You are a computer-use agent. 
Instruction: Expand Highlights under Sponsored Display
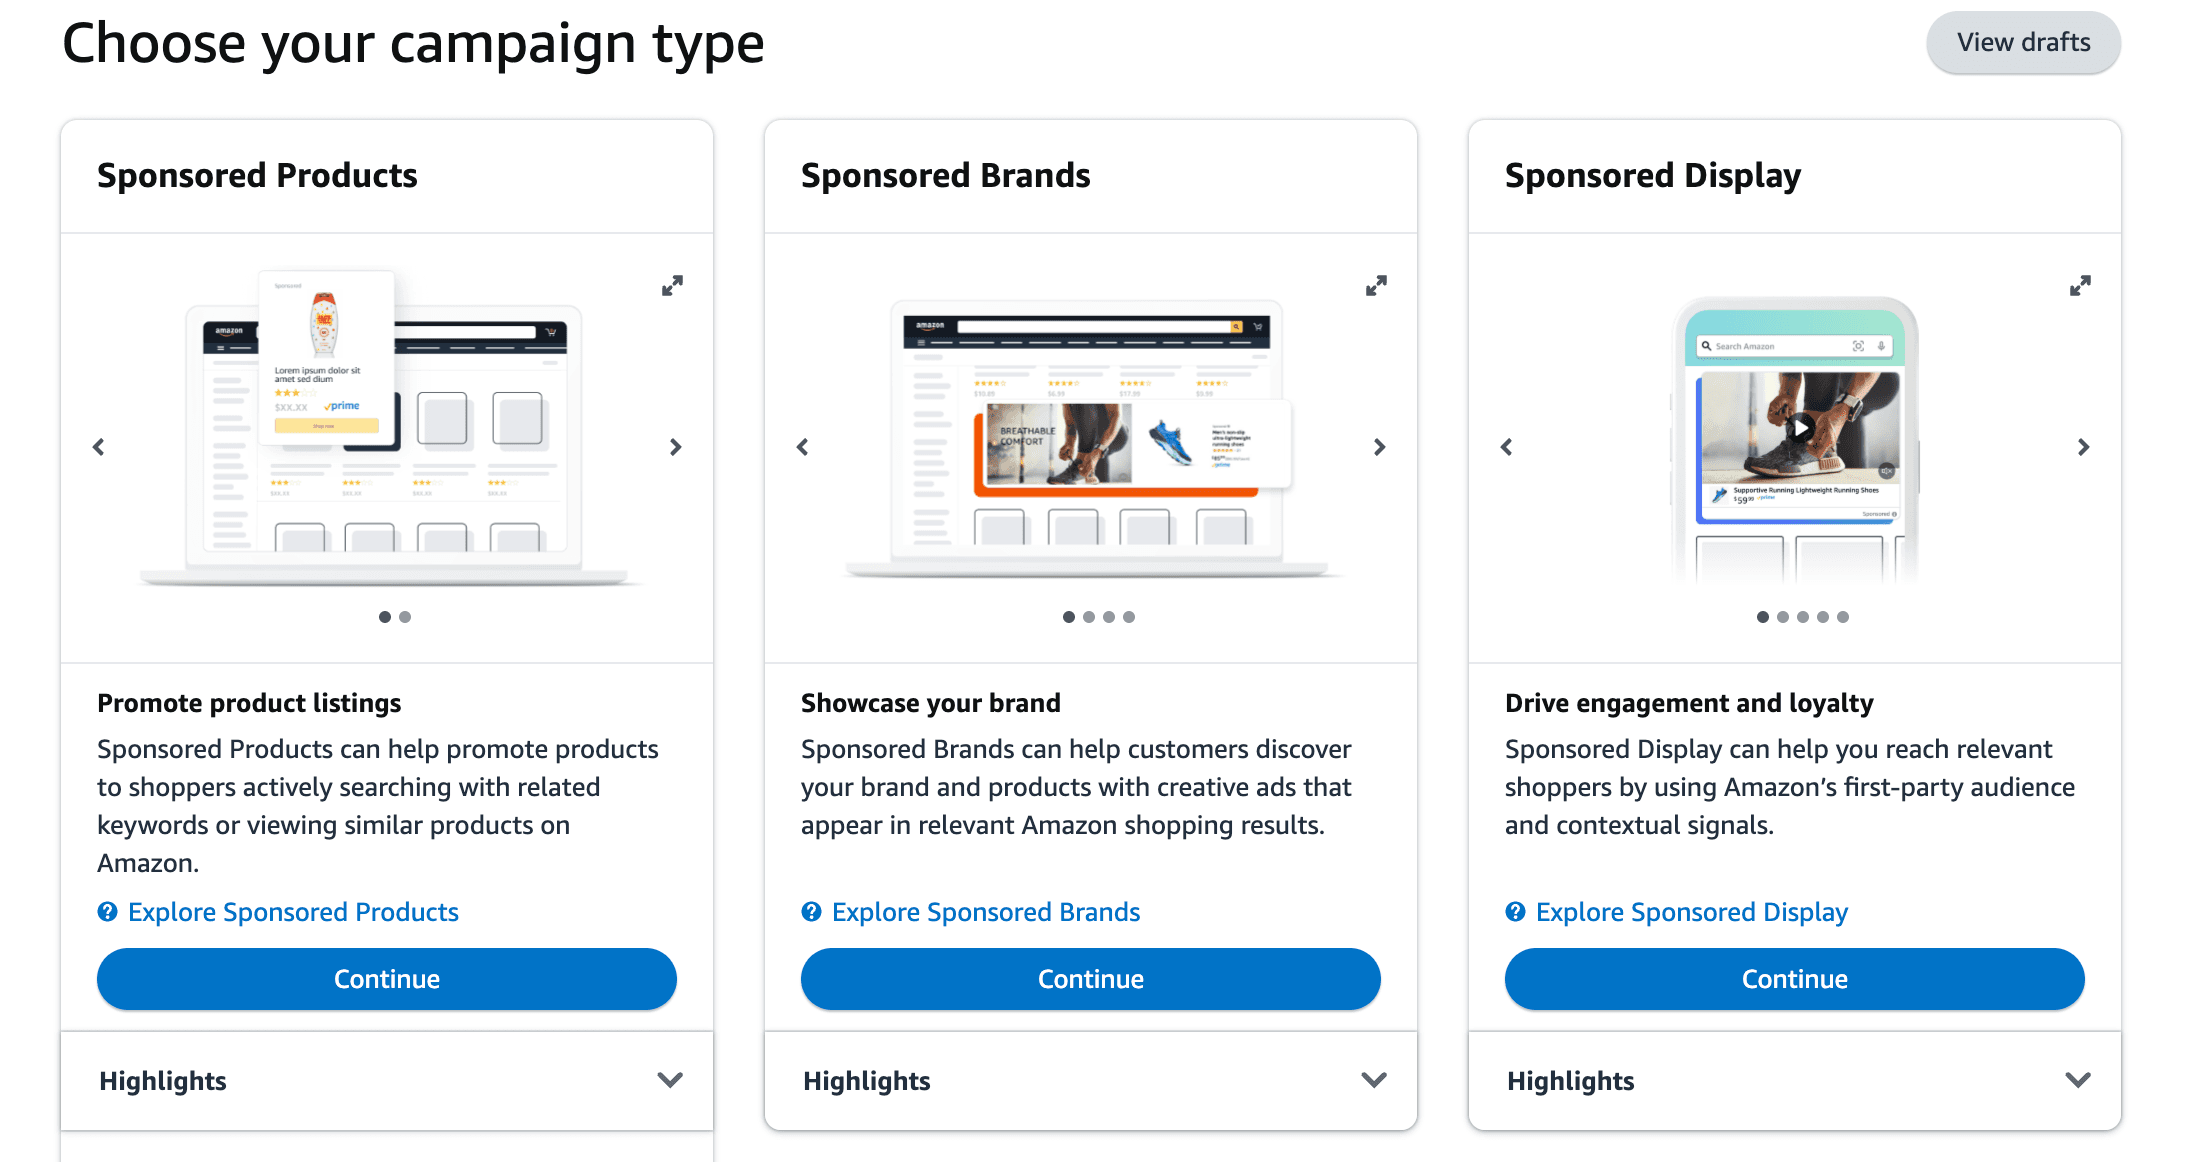(1795, 1081)
